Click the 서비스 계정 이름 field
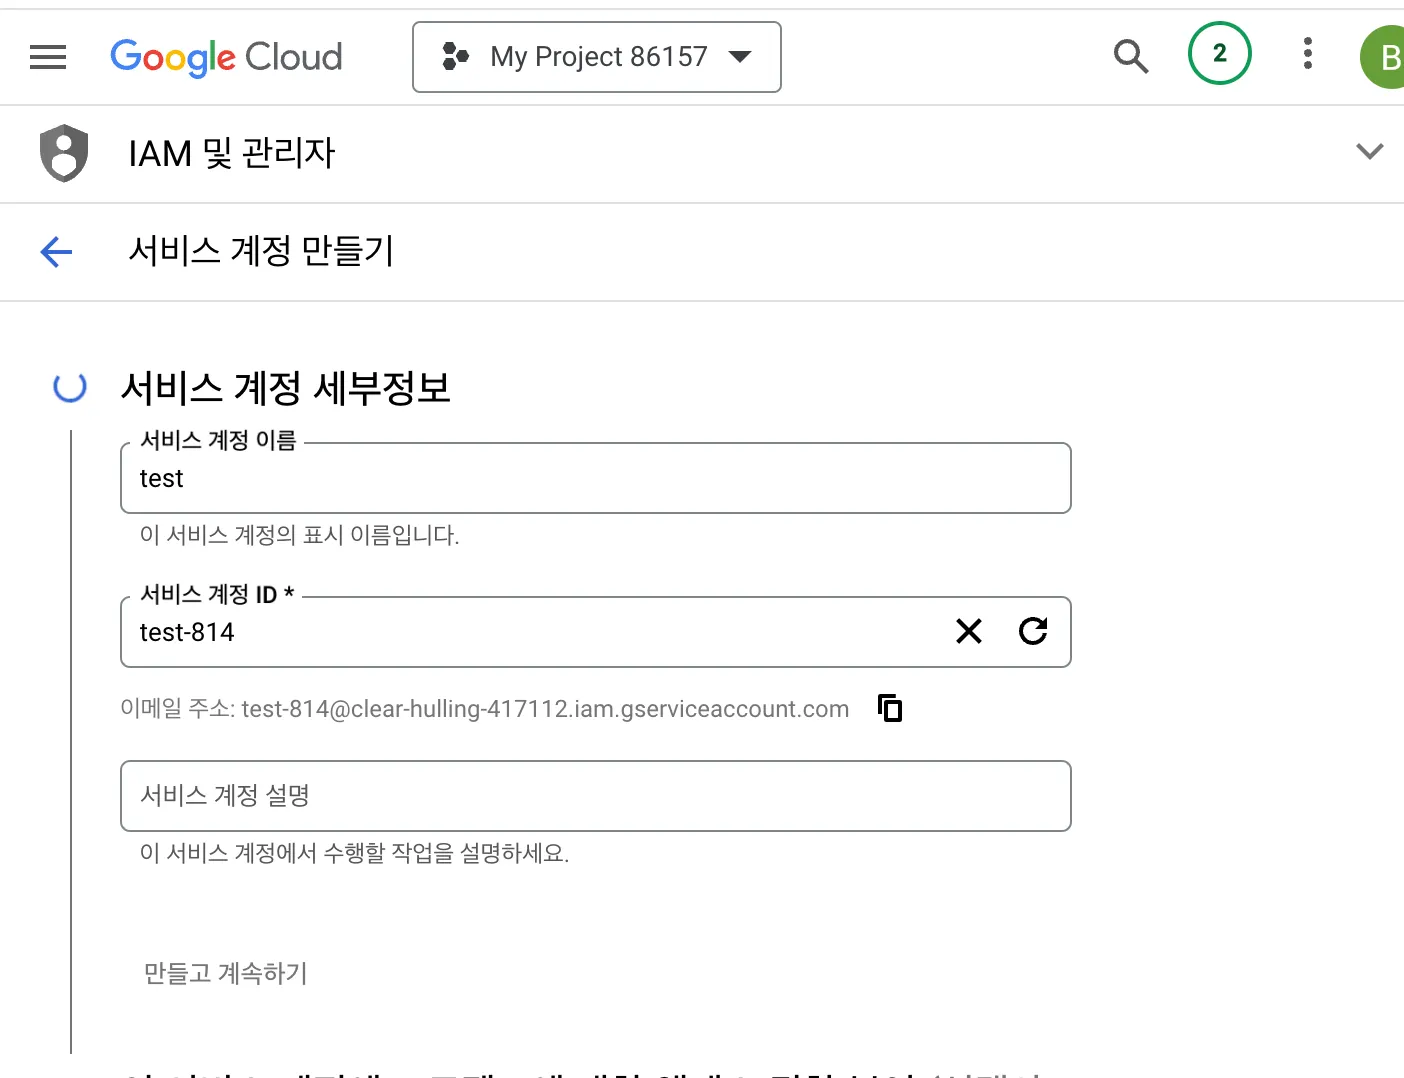Image resolution: width=1404 pixels, height=1078 pixels. tap(595, 479)
